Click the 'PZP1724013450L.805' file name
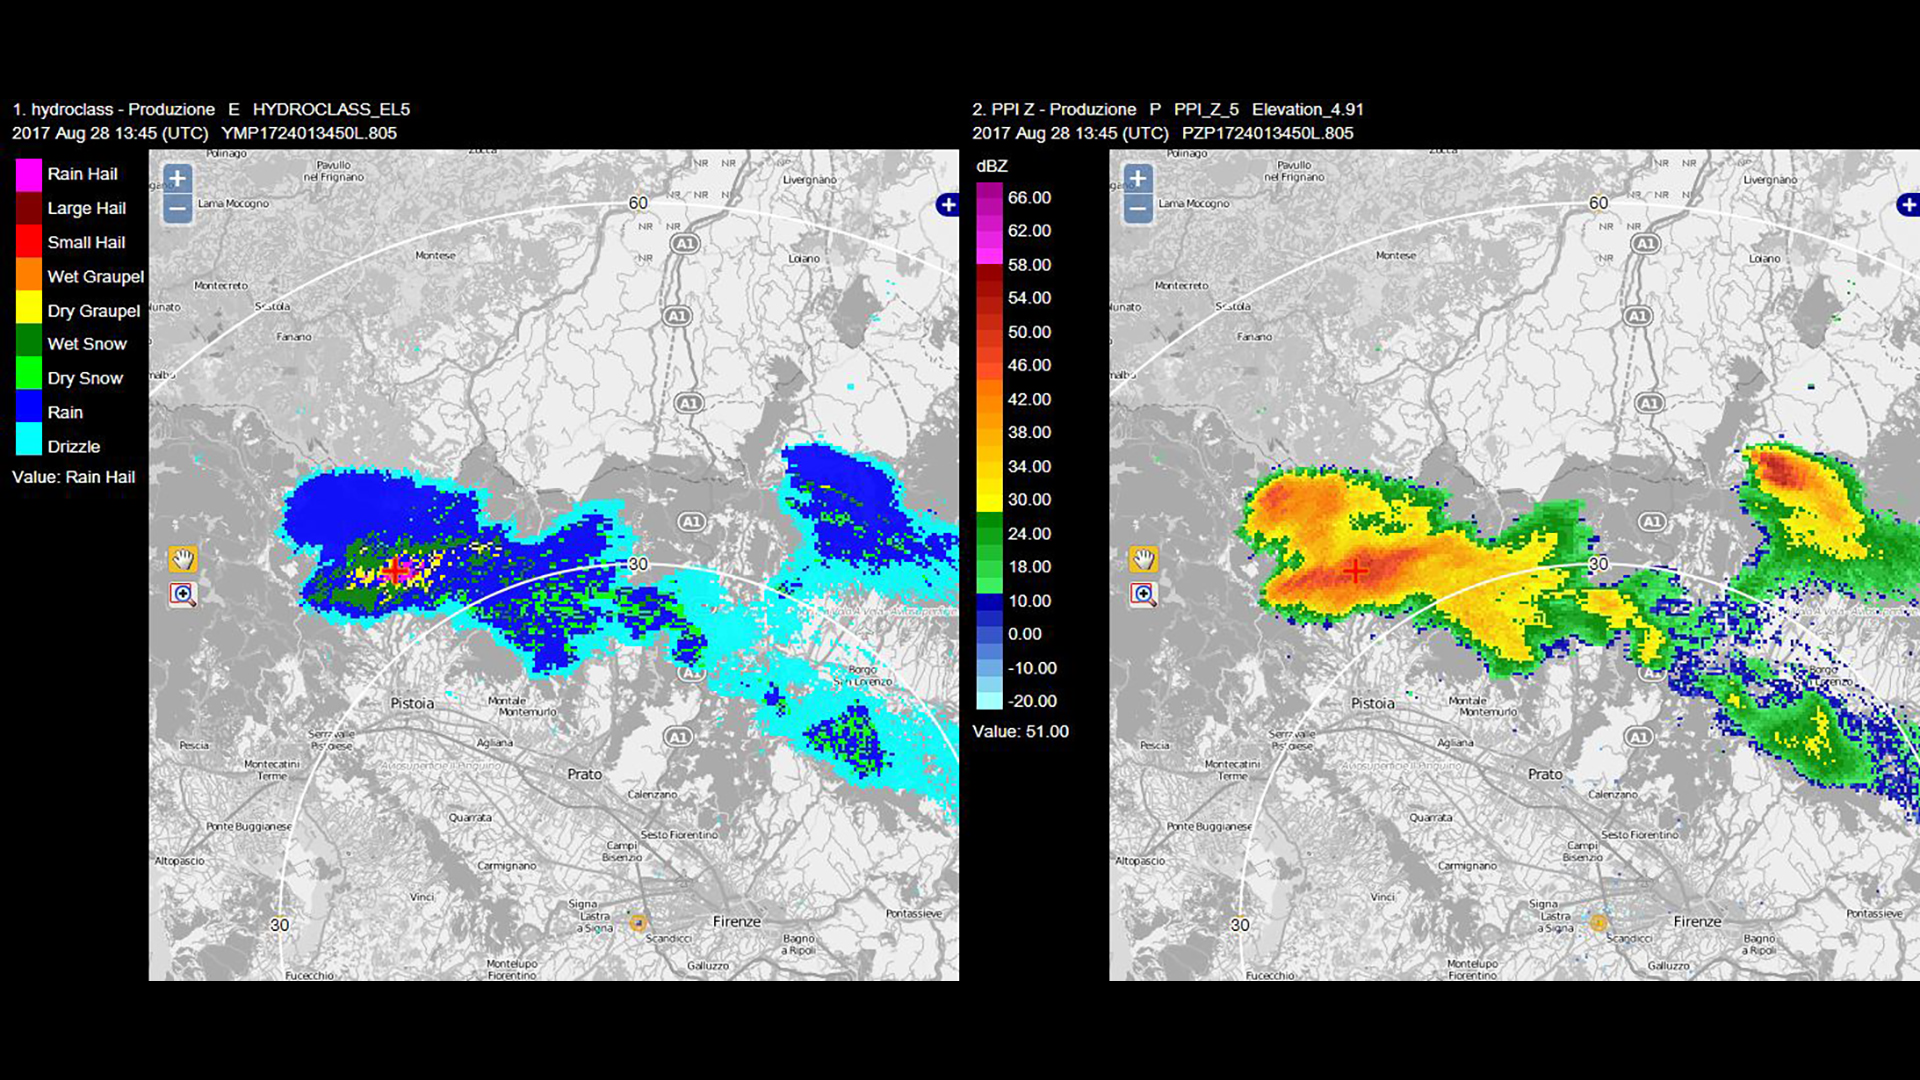The height and width of the screenshot is (1080, 1920). tap(1268, 133)
